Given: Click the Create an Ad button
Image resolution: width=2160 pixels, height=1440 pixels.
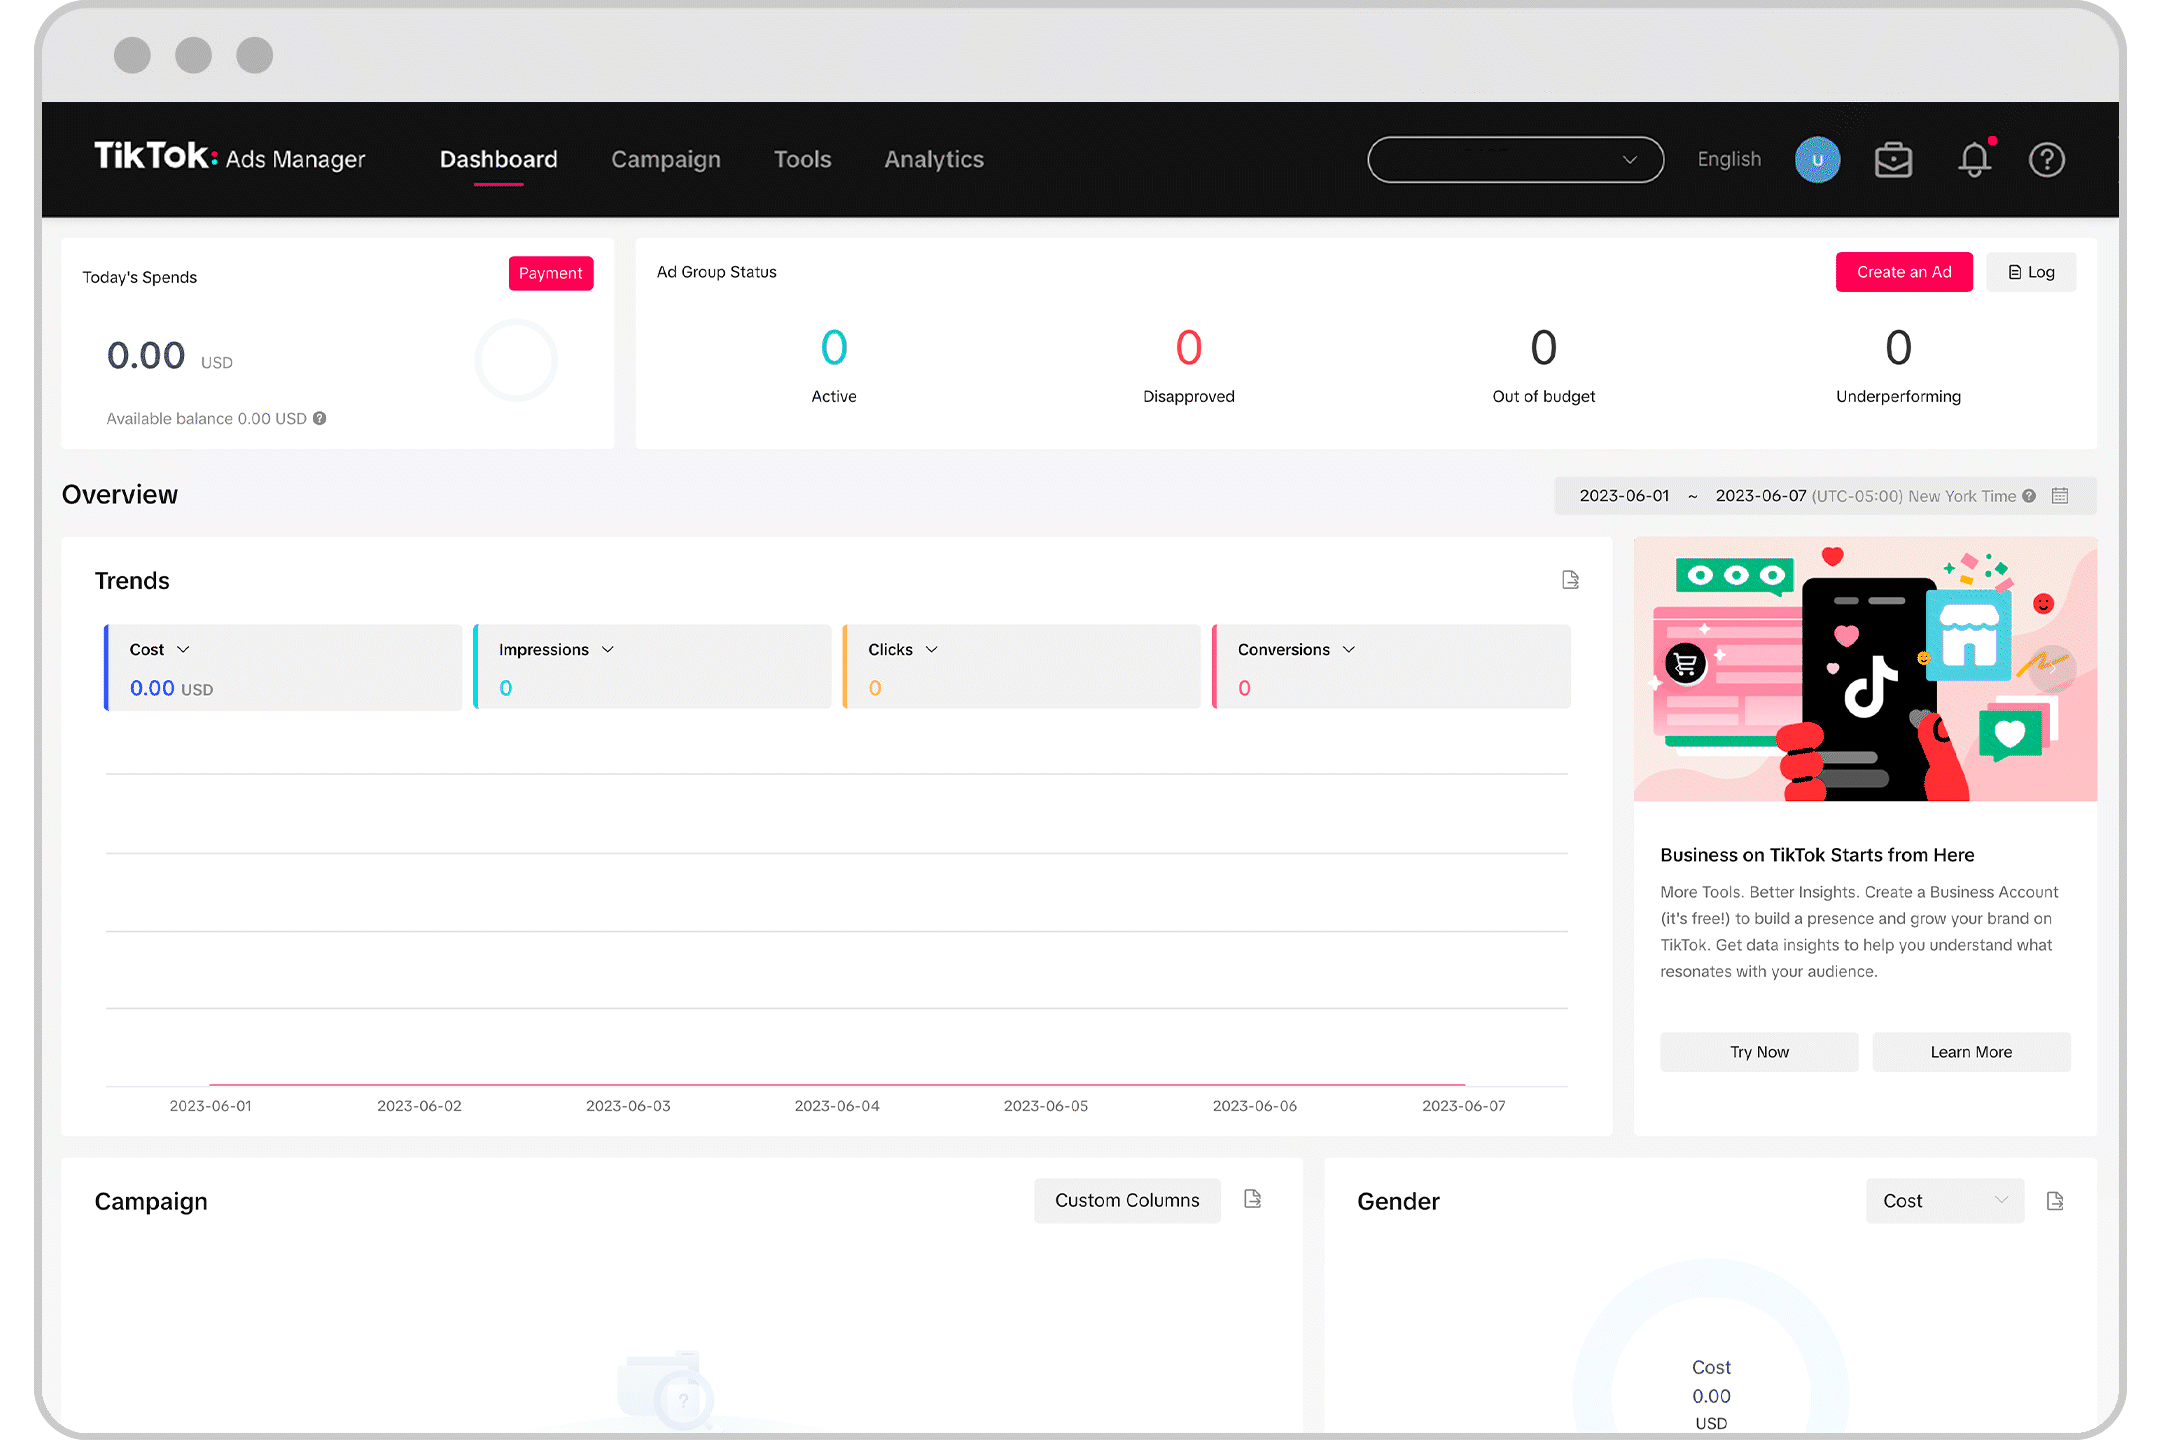Looking at the screenshot, I should coord(1903,272).
